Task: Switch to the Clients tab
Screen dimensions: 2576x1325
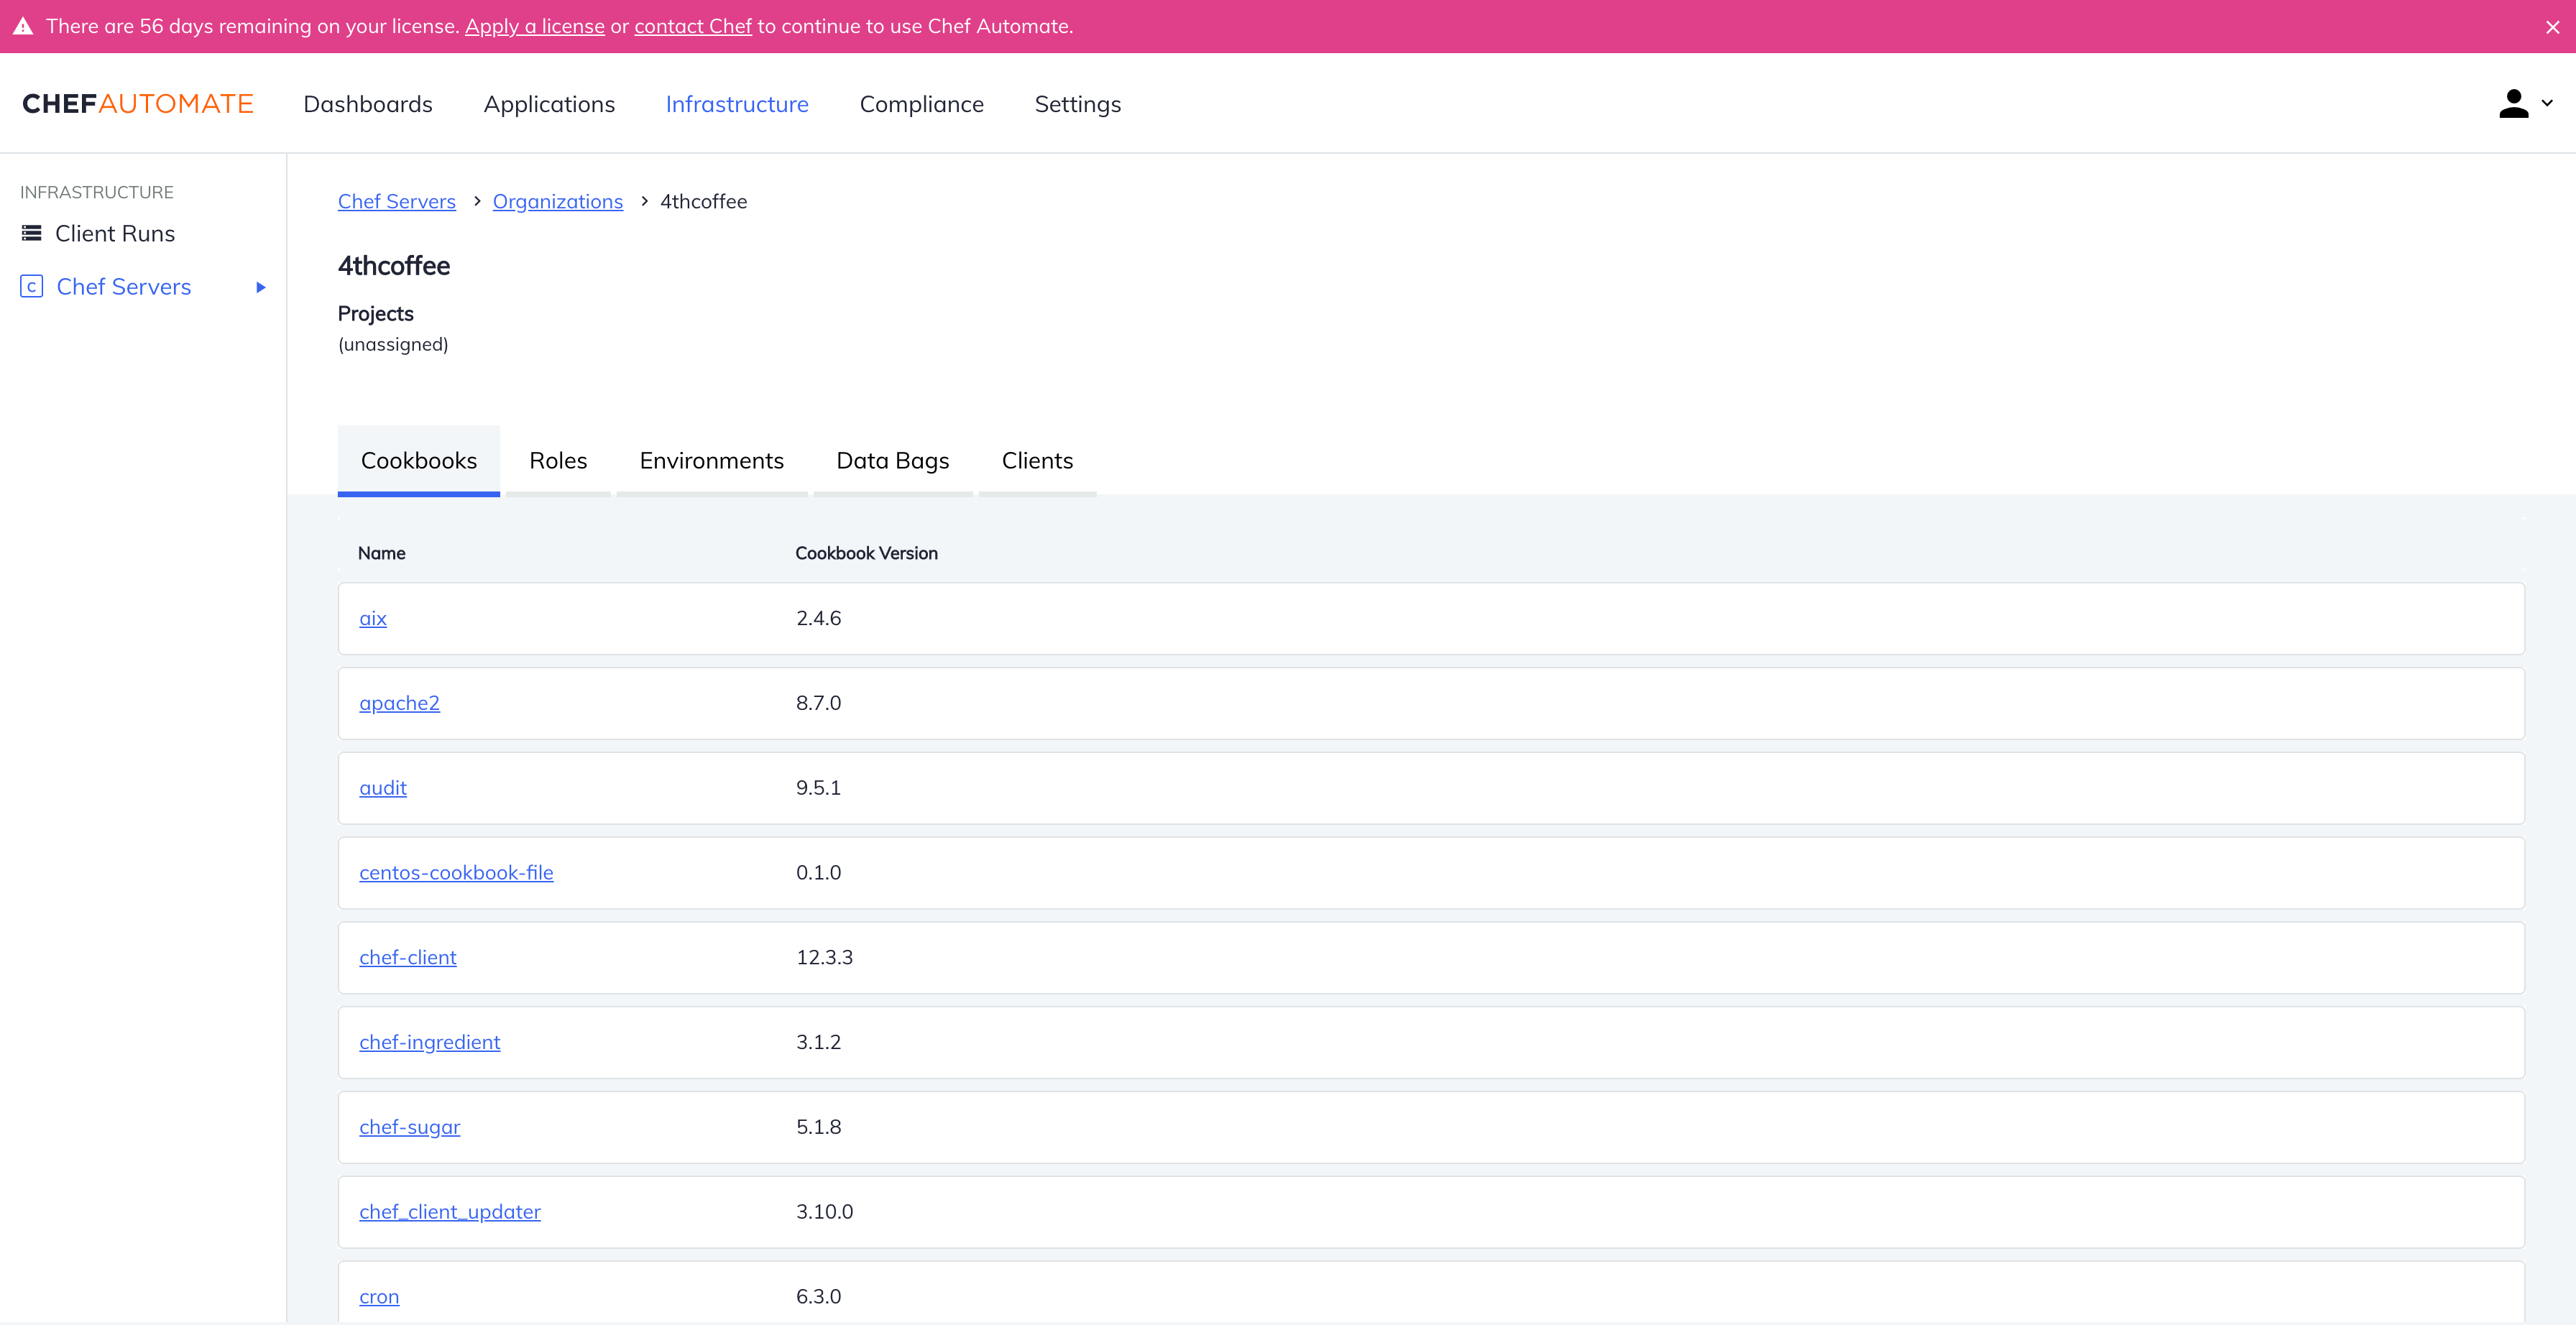Action: click(1037, 460)
